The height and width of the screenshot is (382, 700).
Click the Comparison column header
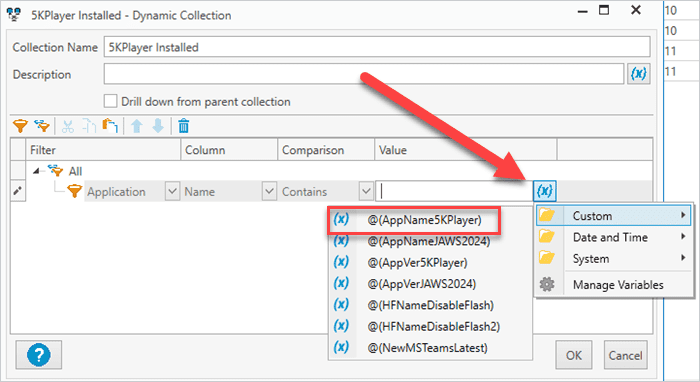coord(326,149)
